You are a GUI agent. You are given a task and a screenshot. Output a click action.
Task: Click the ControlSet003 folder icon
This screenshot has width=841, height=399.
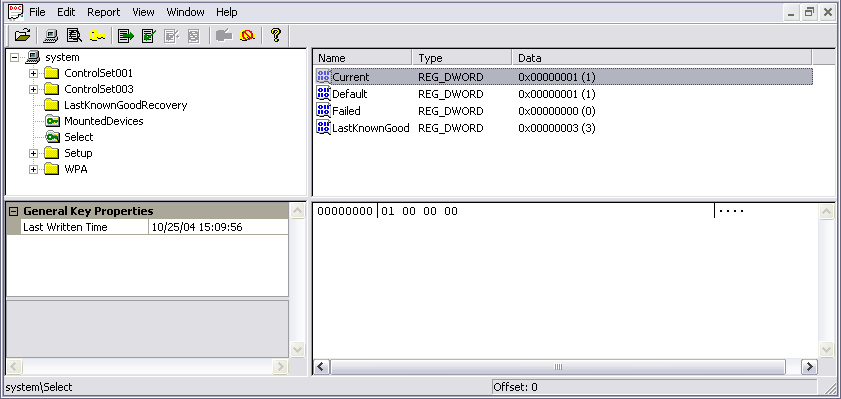tap(51, 89)
